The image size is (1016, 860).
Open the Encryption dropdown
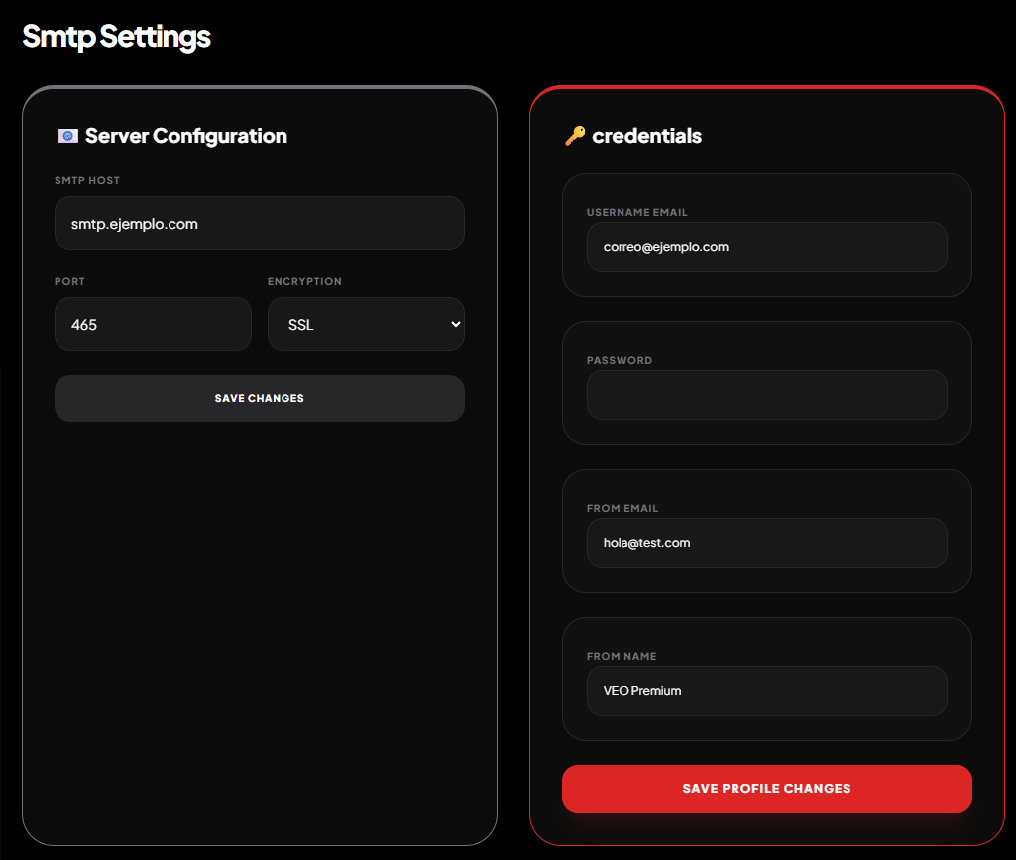[x=366, y=324]
